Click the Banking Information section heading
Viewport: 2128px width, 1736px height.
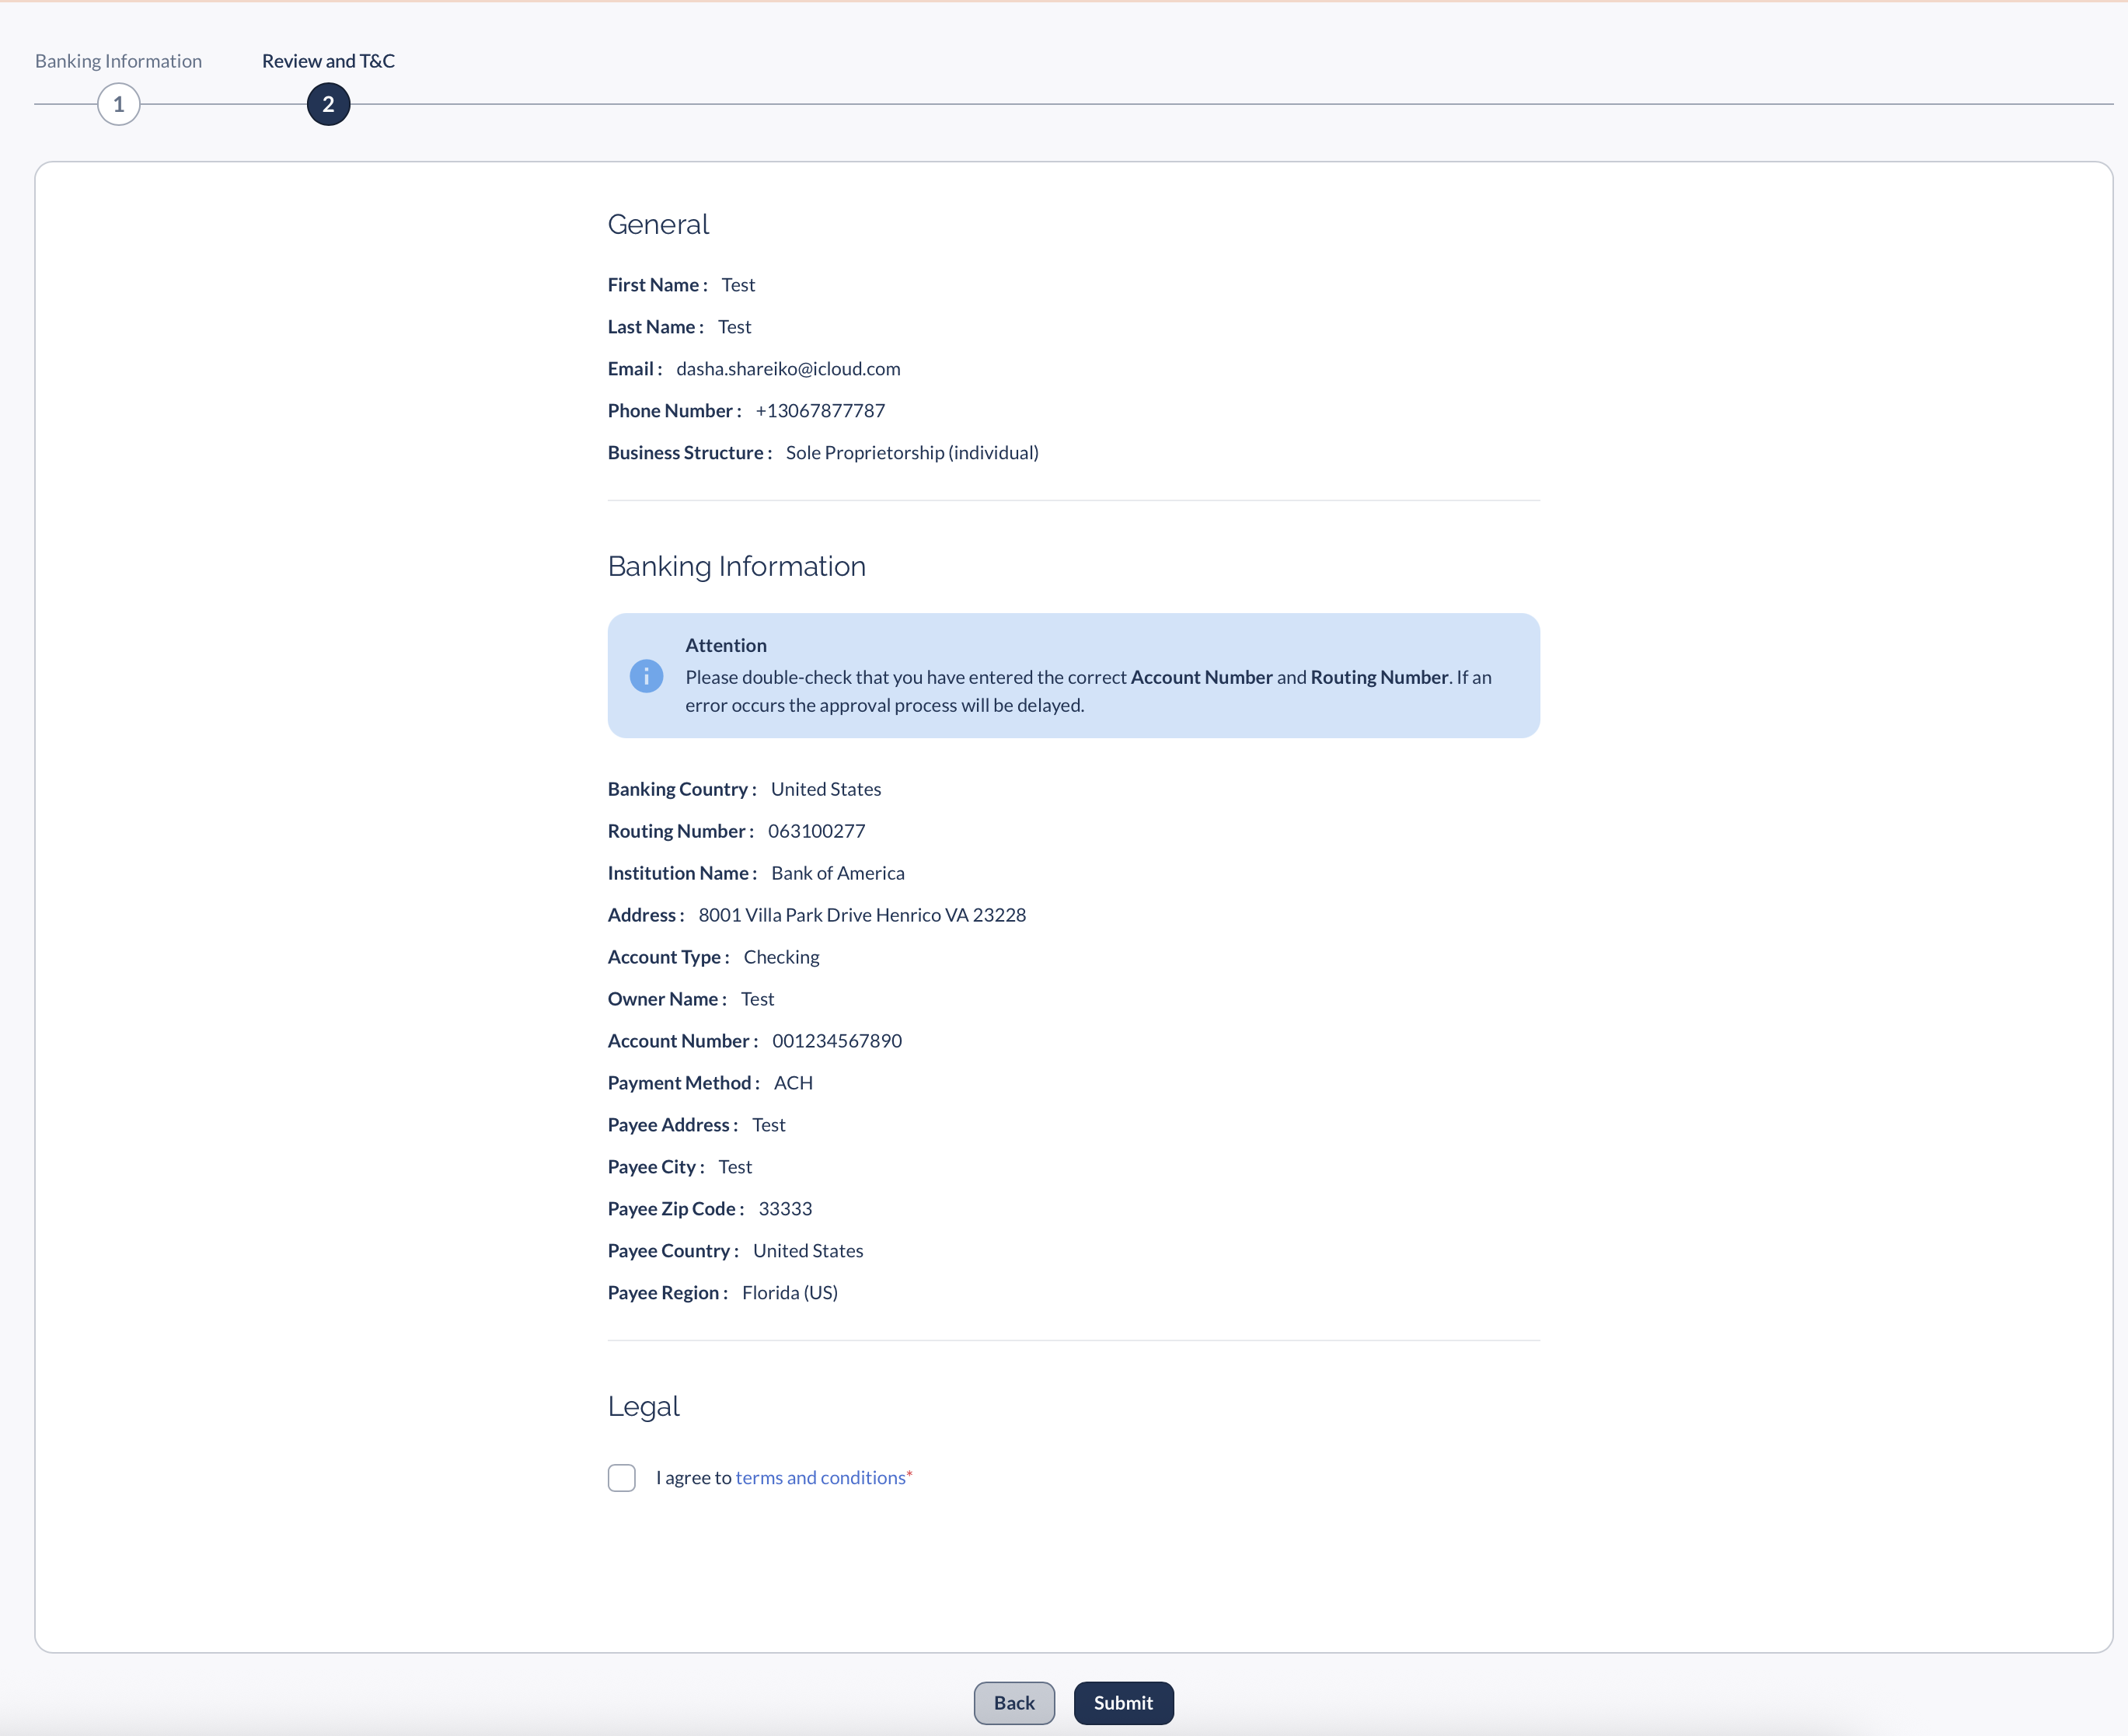point(736,567)
